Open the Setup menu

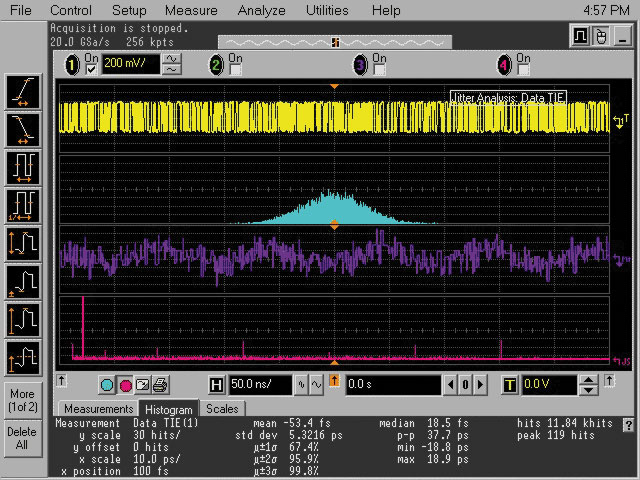pos(129,10)
